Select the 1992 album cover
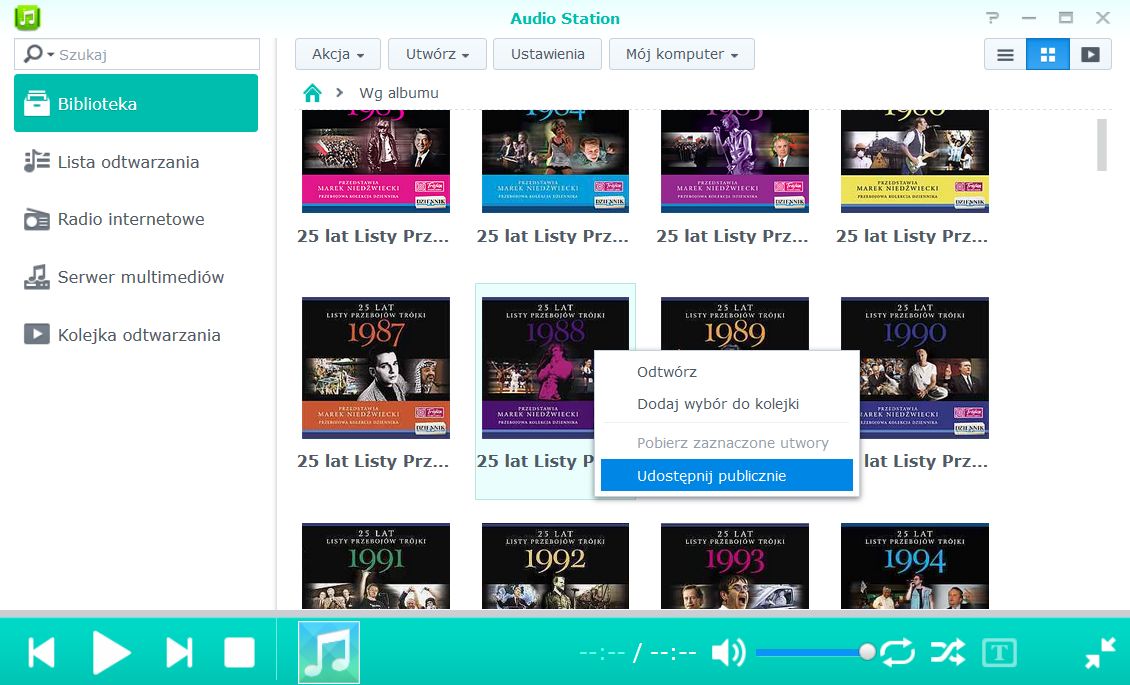The image size is (1130, 685). [x=555, y=566]
